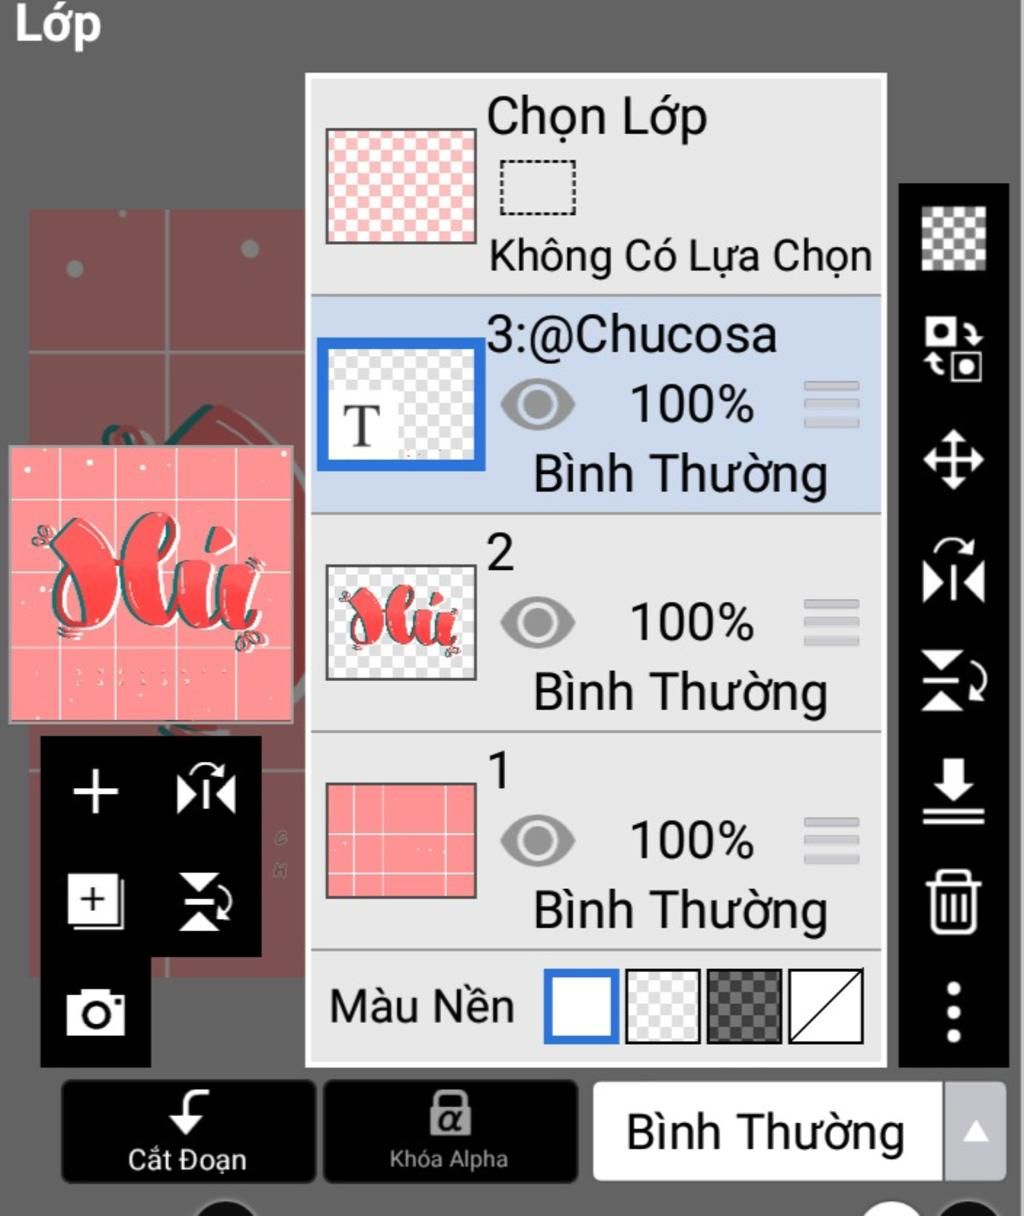The image size is (1024, 1216).
Task: Click the drag handle on layer 2
Action: tap(831, 623)
